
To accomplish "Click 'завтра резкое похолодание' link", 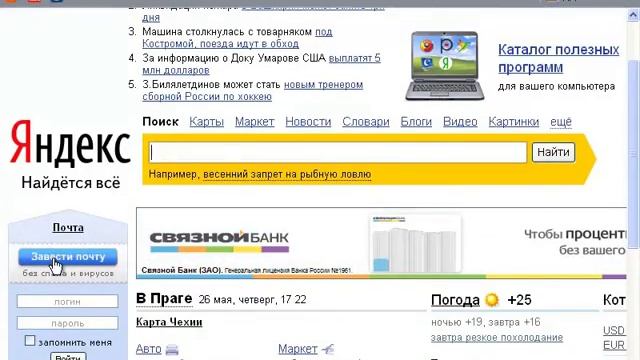I will click(x=497, y=338).
